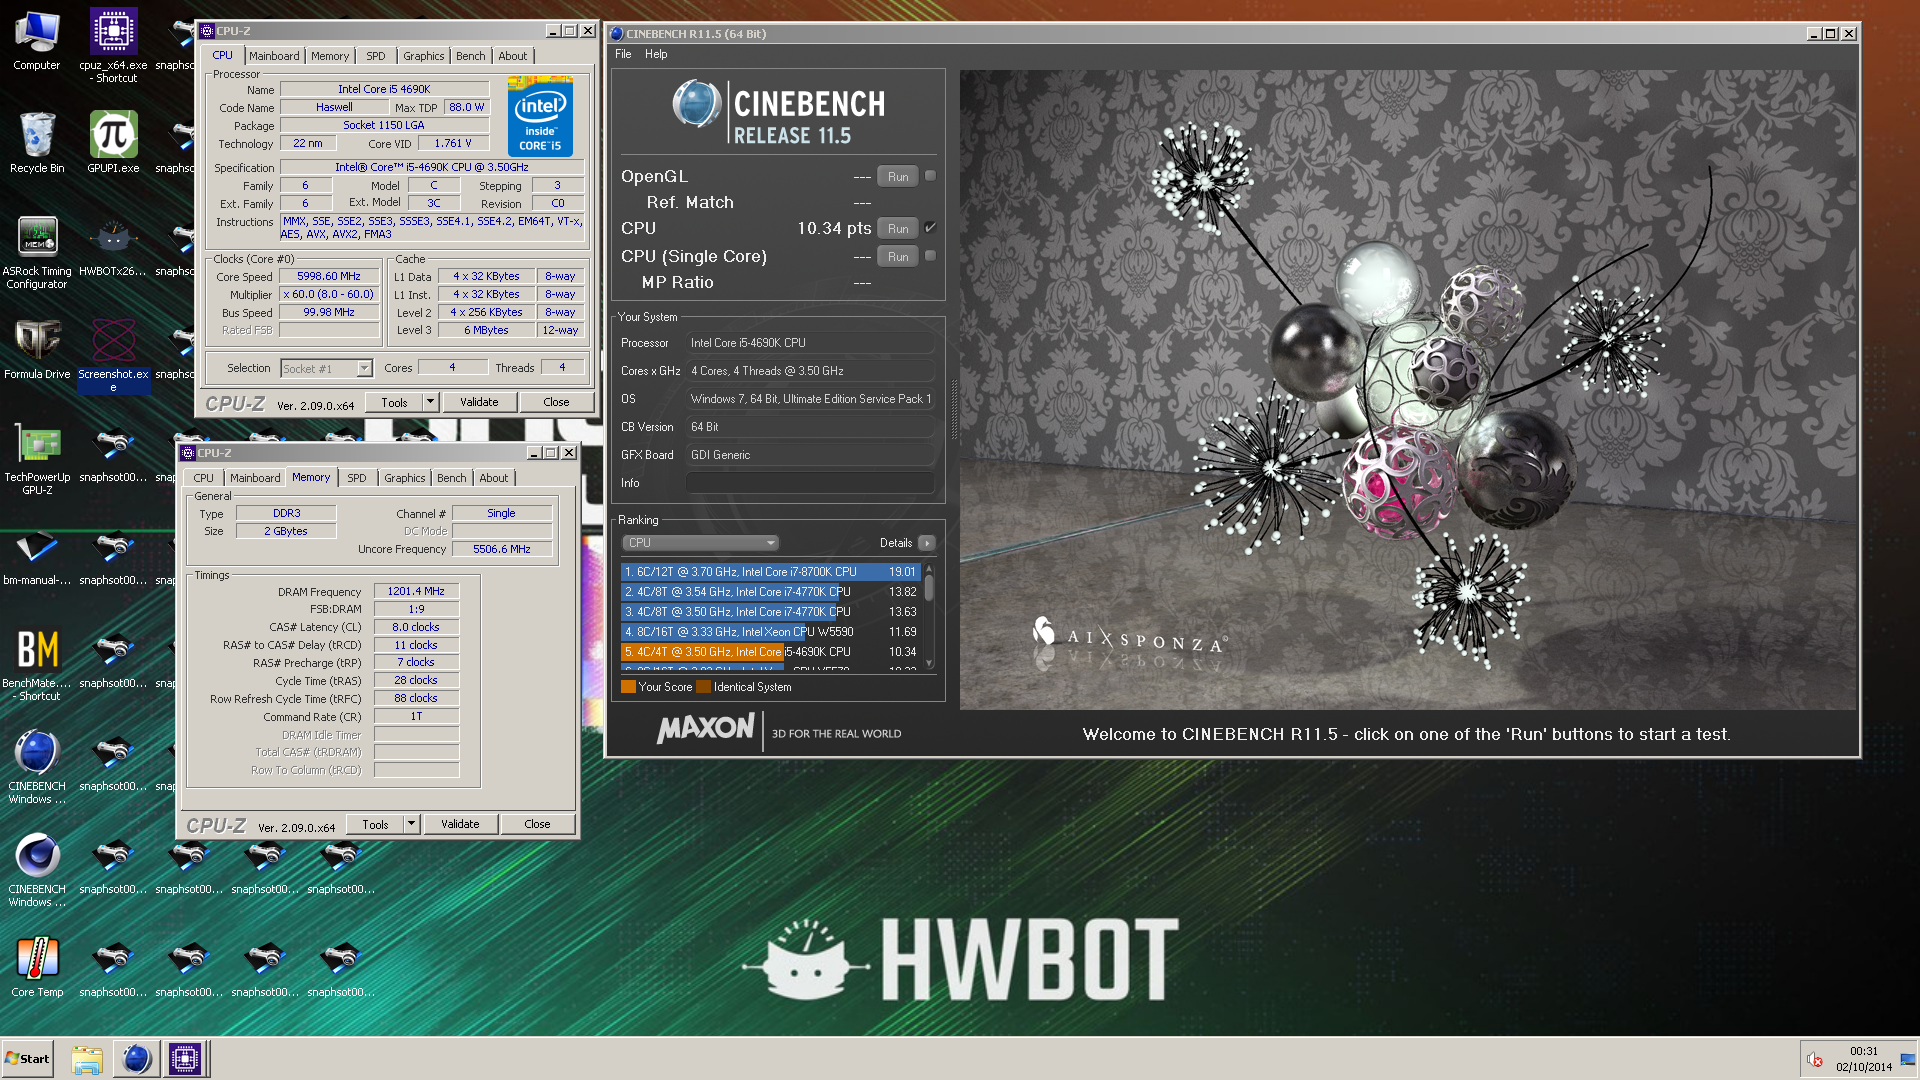Open Mainboard tab in Memory CPU-Z window

tap(255, 478)
